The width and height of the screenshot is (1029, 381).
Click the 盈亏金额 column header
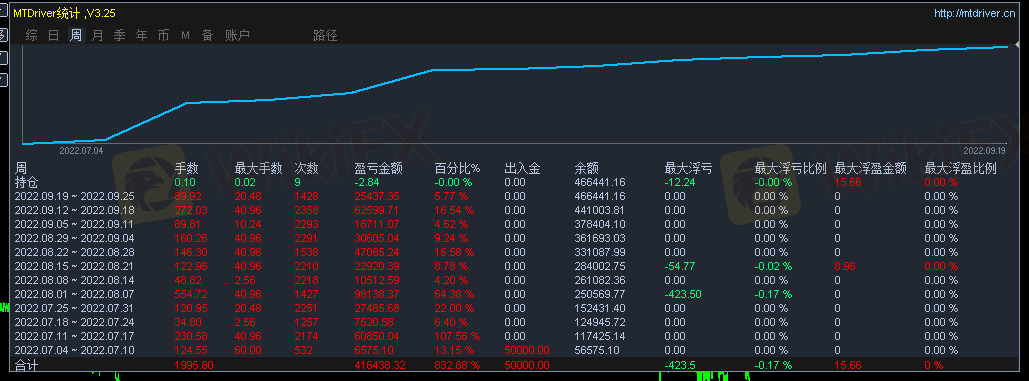[x=378, y=169]
